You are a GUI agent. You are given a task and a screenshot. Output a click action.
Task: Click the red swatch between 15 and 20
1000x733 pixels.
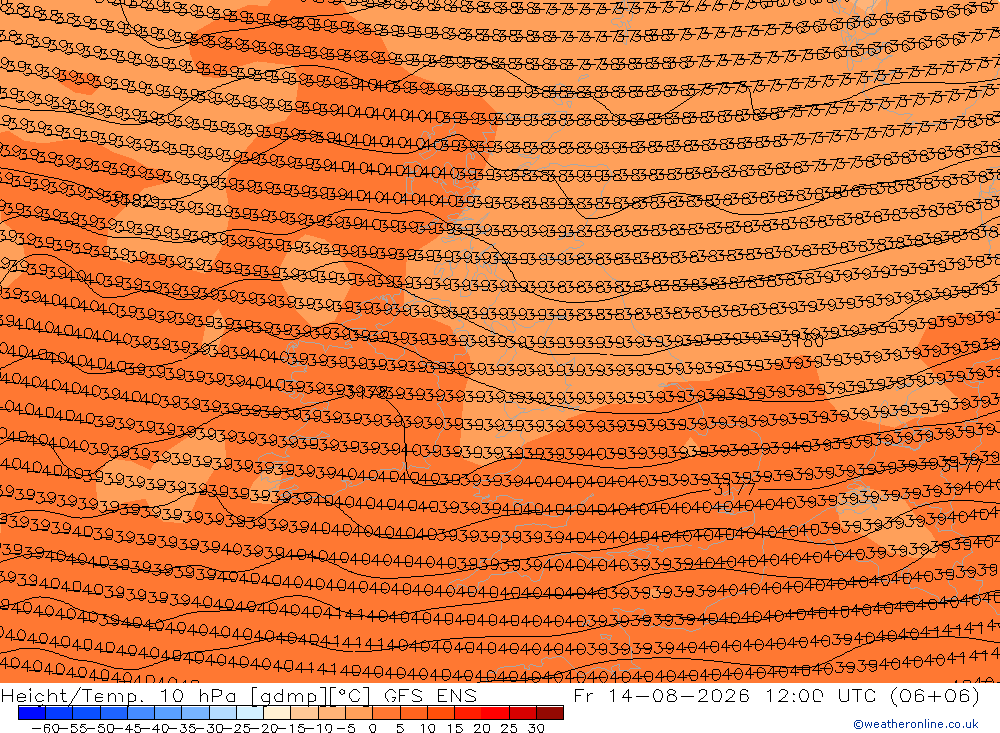469,713
